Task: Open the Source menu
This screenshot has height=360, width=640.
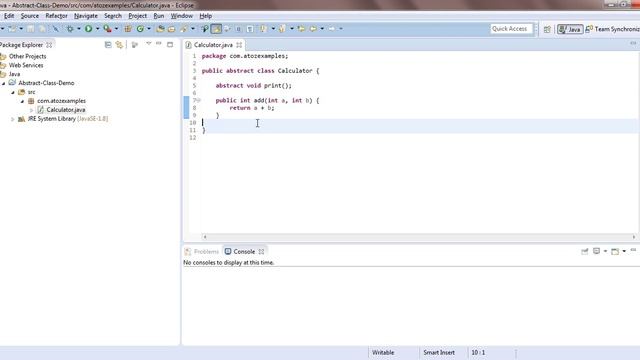Action: click(x=30, y=16)
